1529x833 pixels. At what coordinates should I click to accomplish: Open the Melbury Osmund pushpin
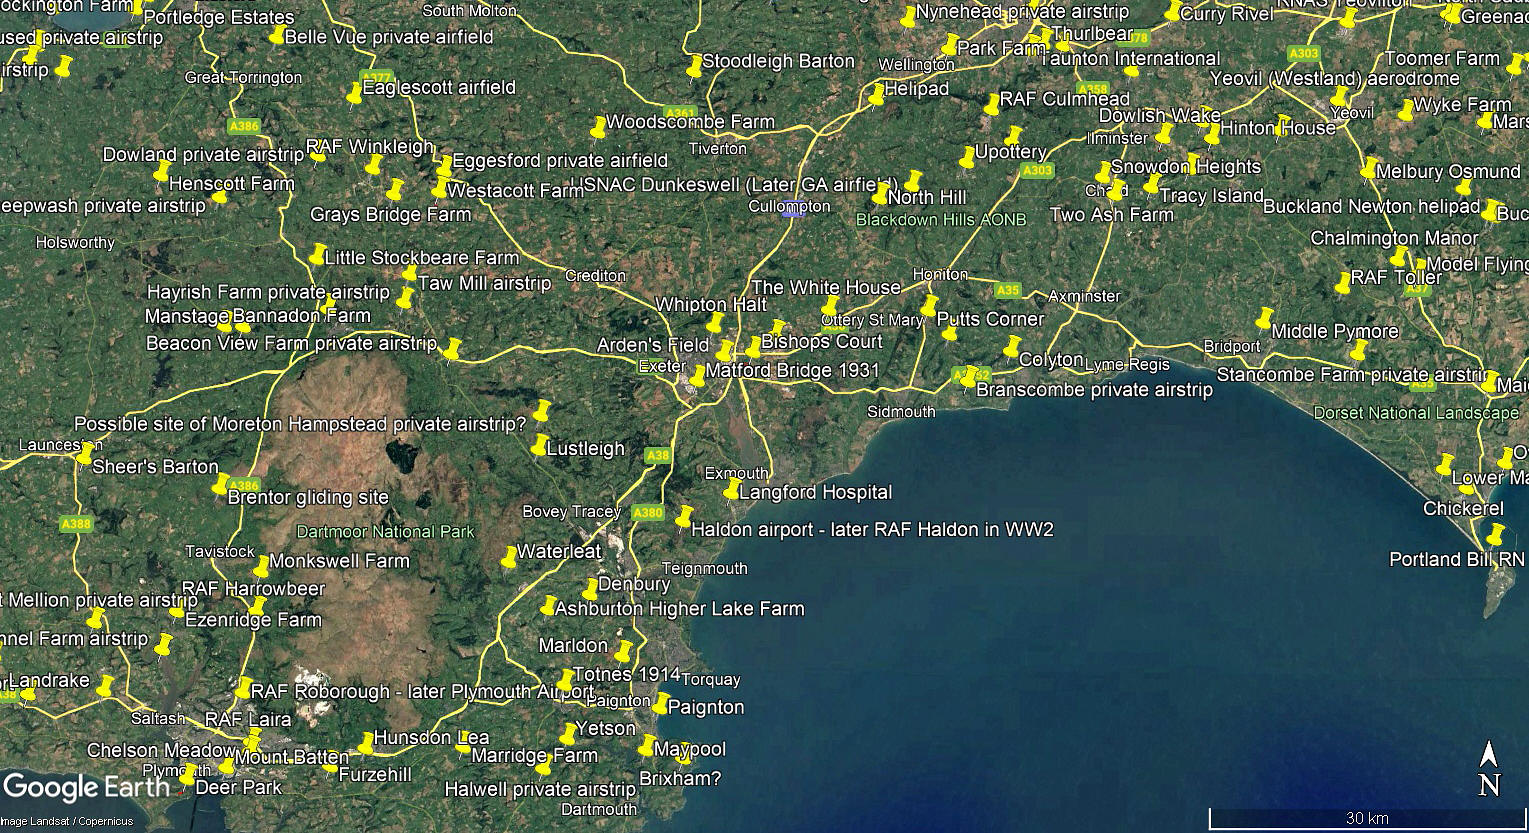[1368, 168]
